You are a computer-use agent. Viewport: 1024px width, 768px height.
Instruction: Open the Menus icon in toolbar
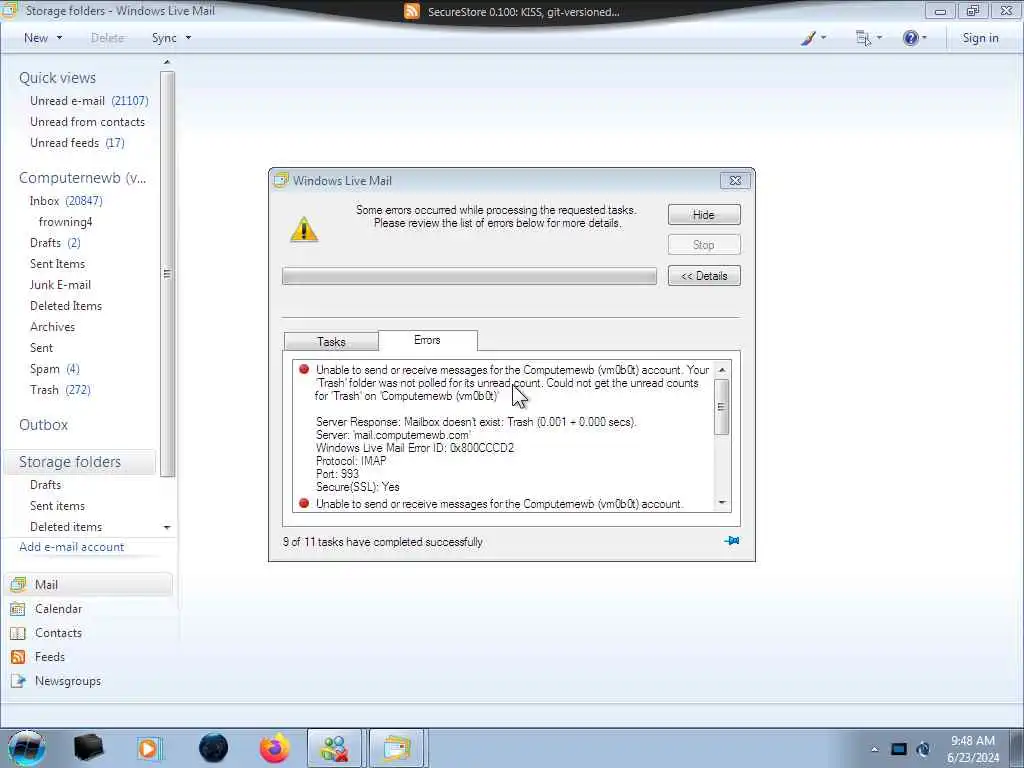pos(863,38)
